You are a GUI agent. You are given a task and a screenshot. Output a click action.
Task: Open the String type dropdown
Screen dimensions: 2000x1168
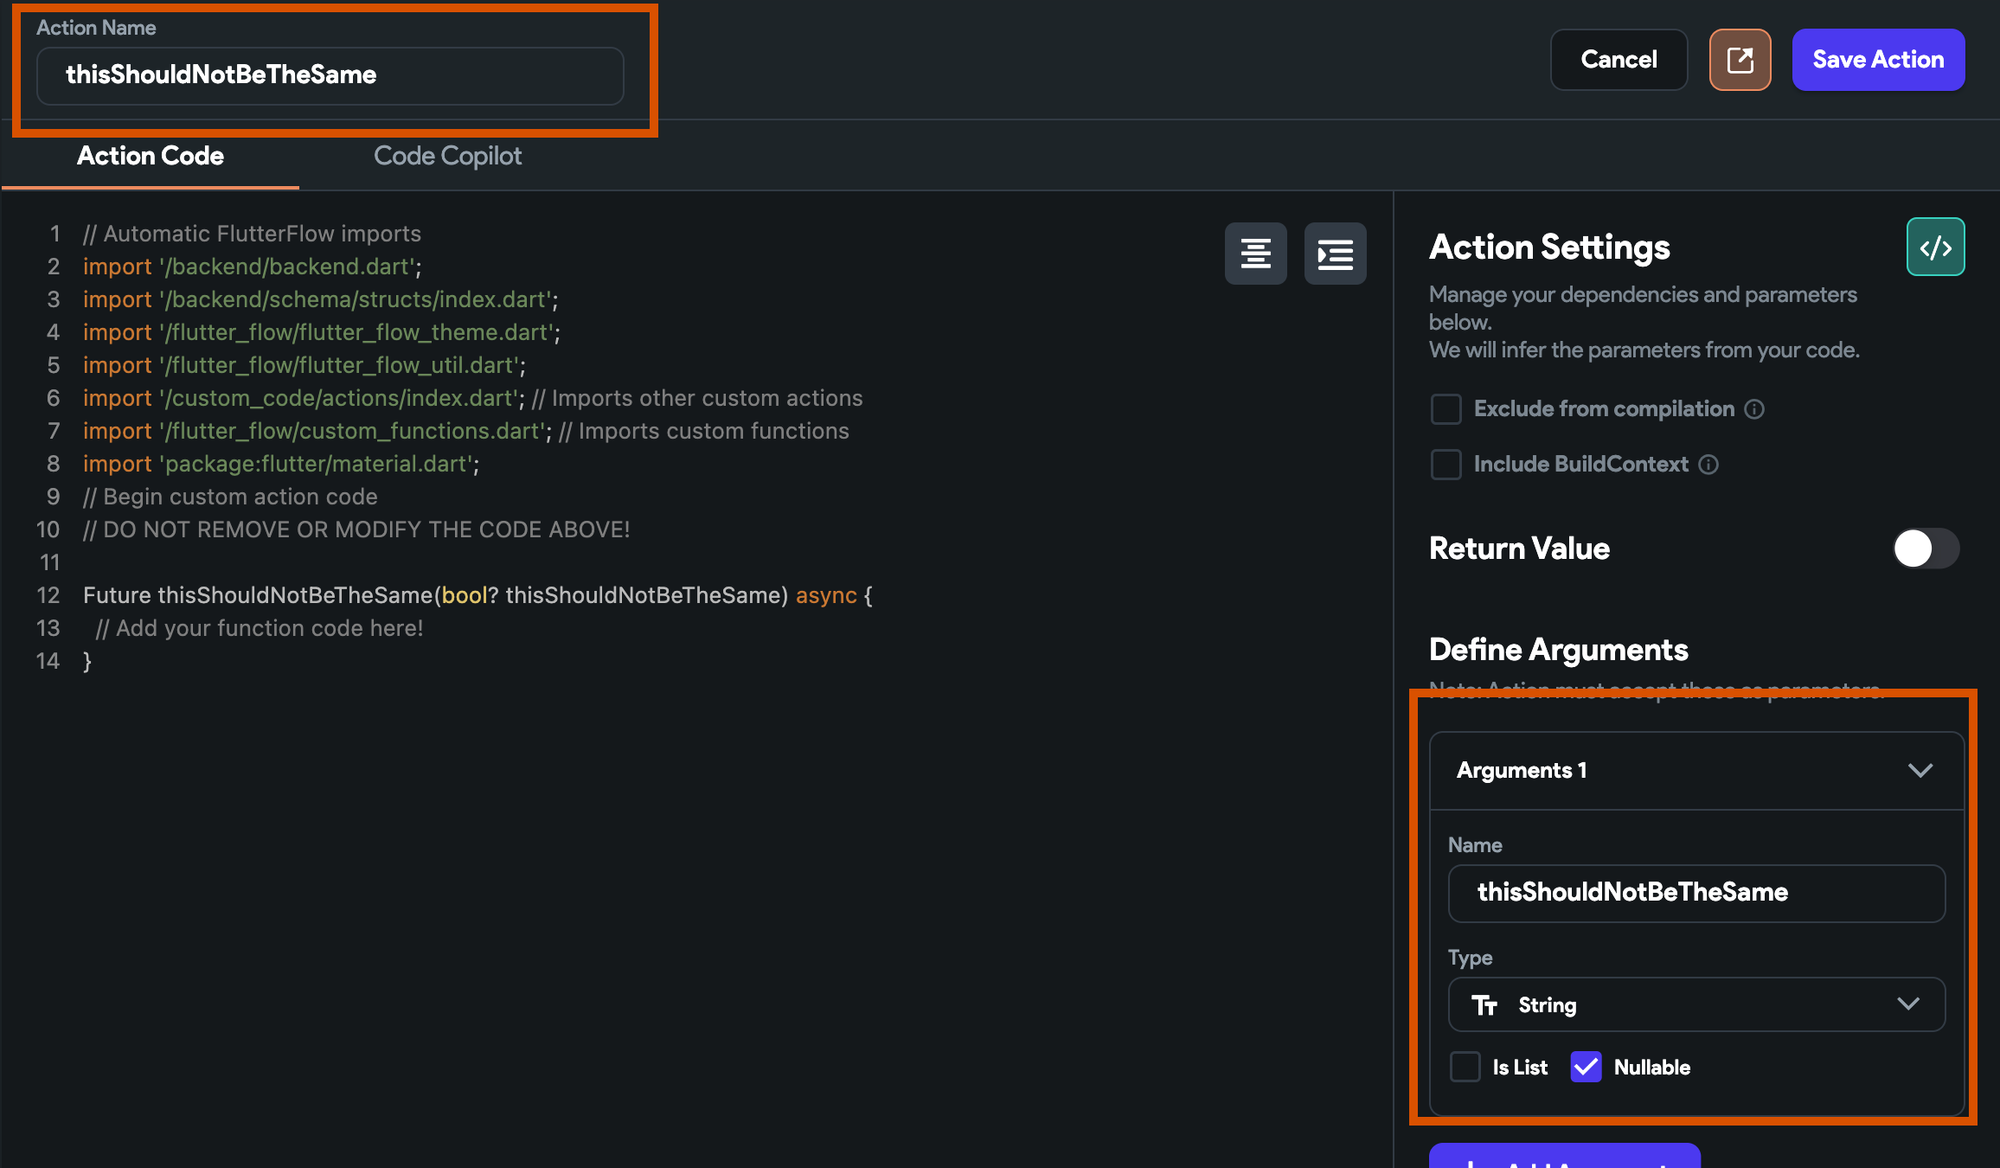(1697, 1005)
